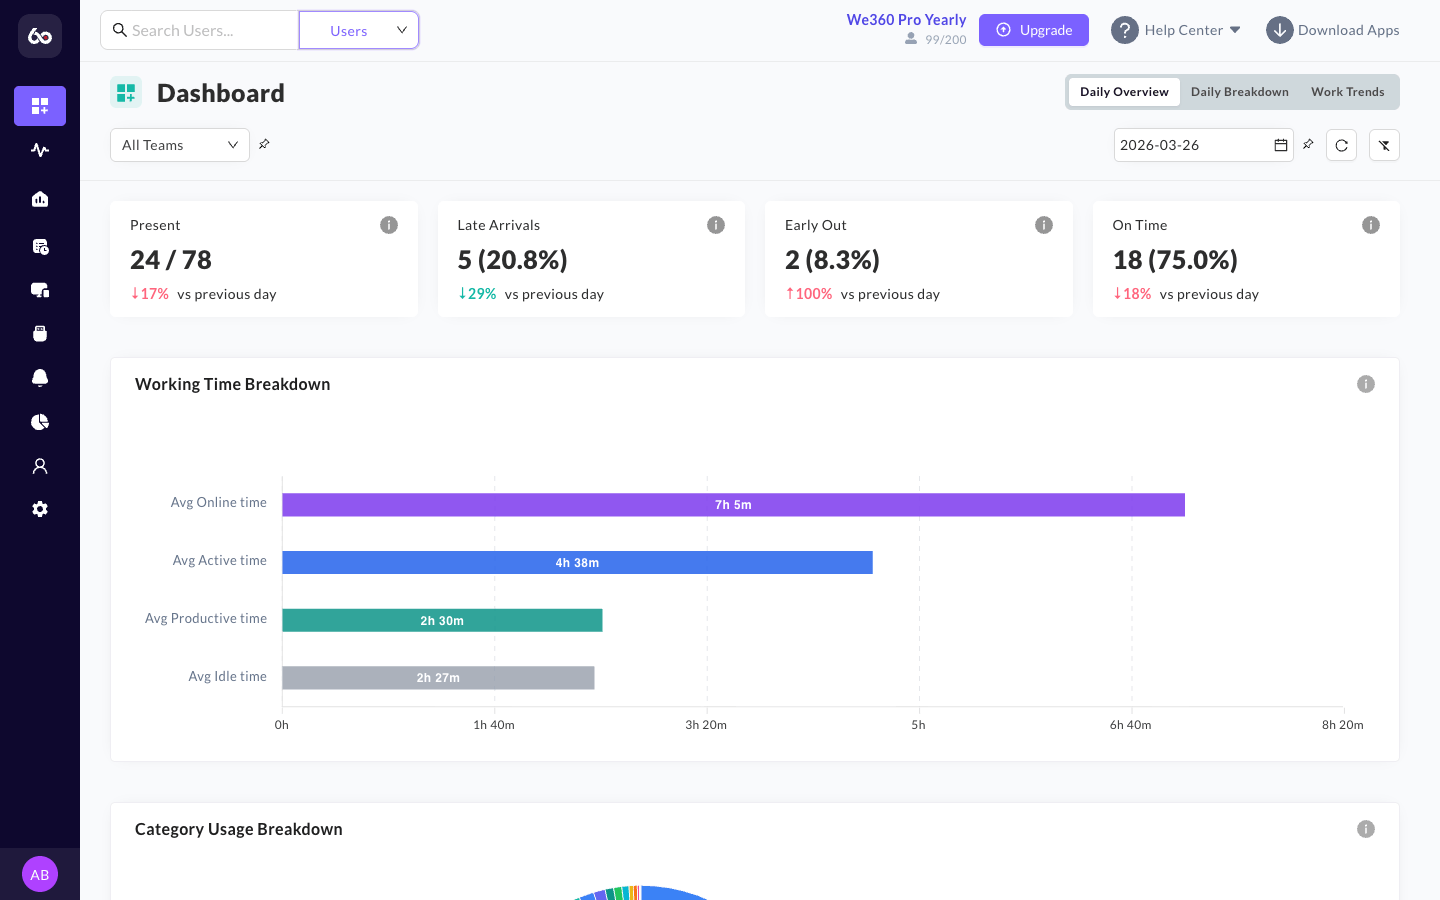This screenshot has width=1440, height=900.
Task: Click info icon on On Time card
Action: (1371, 225)
